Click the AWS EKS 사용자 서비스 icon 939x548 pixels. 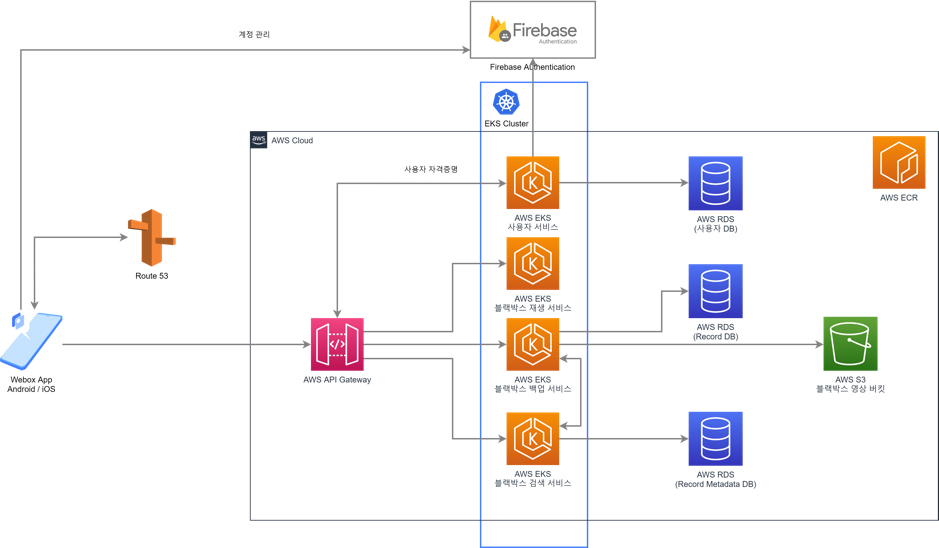click(532, 183)
